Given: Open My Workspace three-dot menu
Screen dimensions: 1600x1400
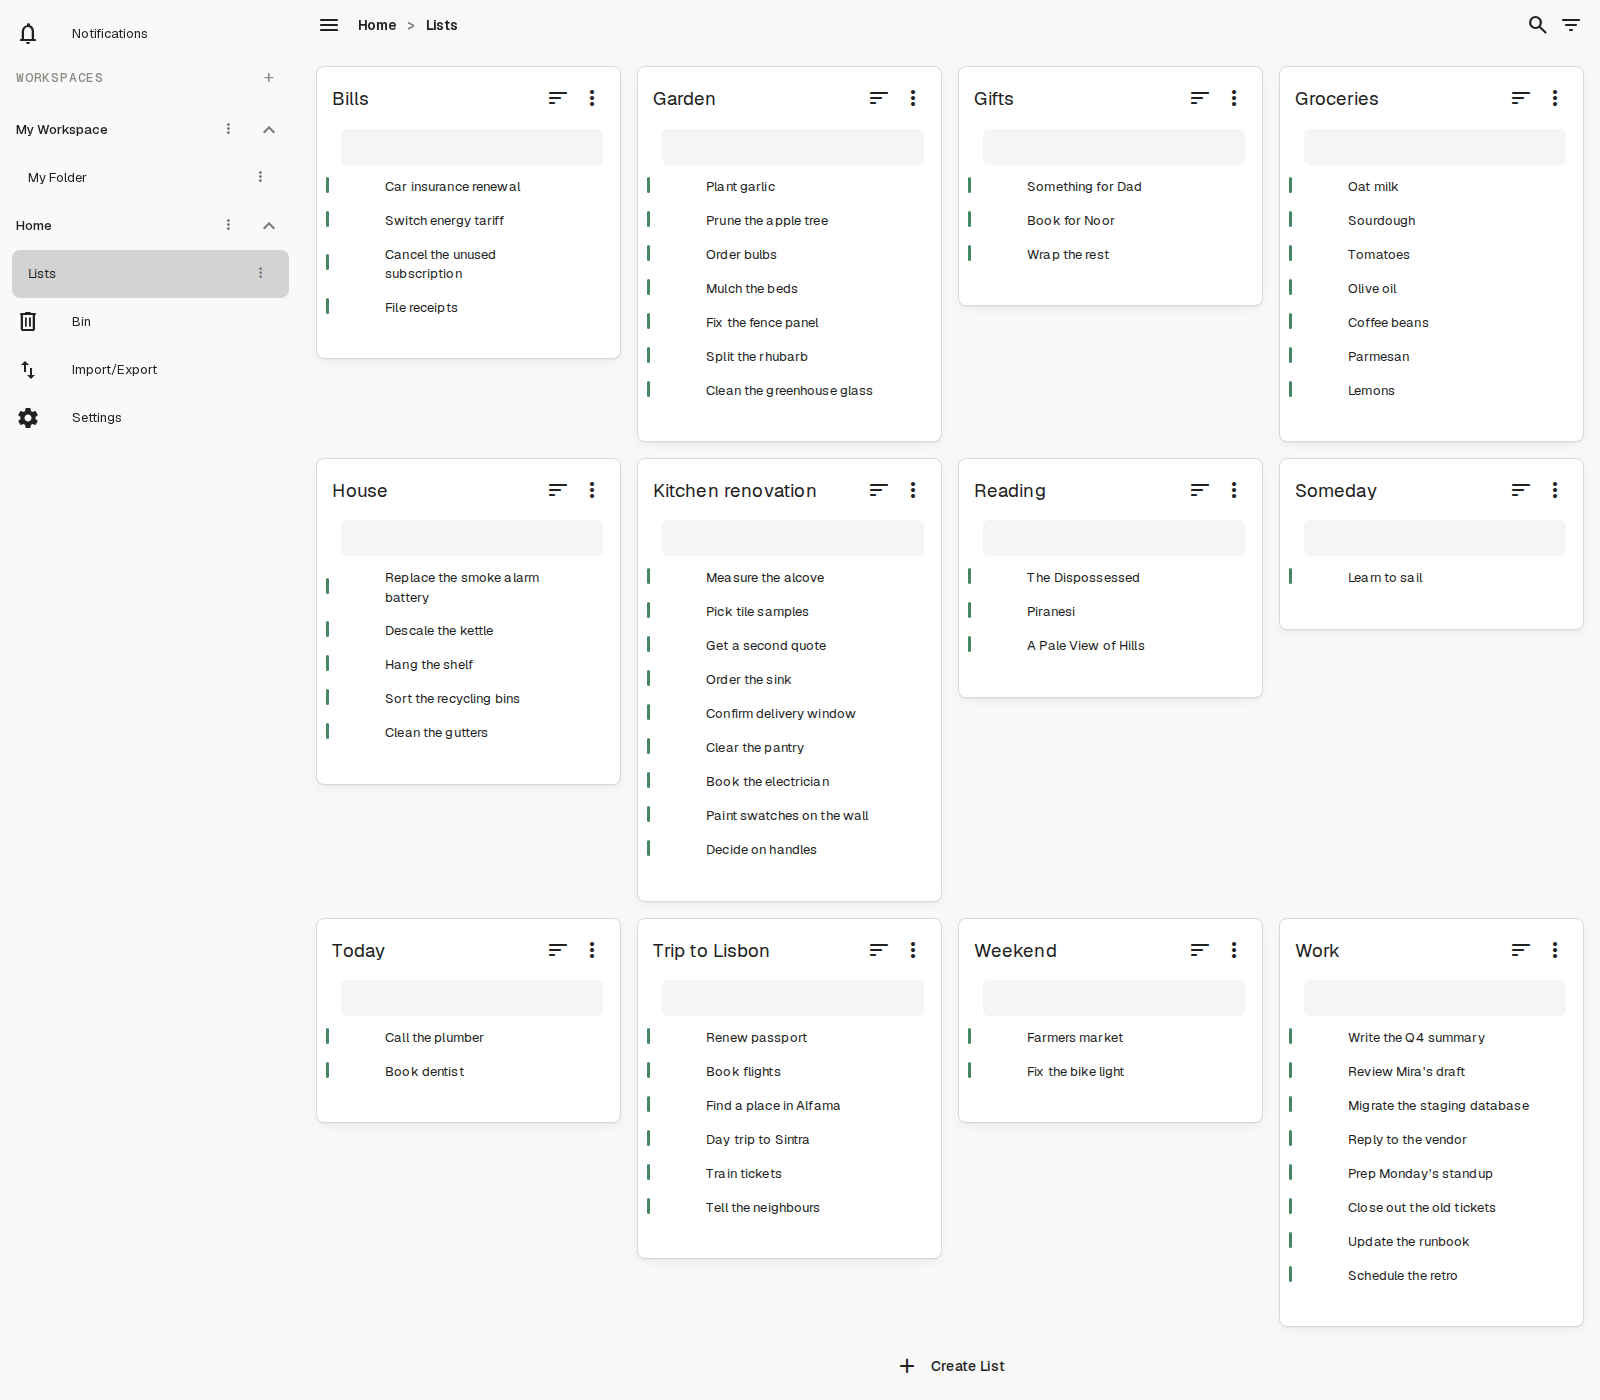Looking at the screenshot, I should [228, 129].
